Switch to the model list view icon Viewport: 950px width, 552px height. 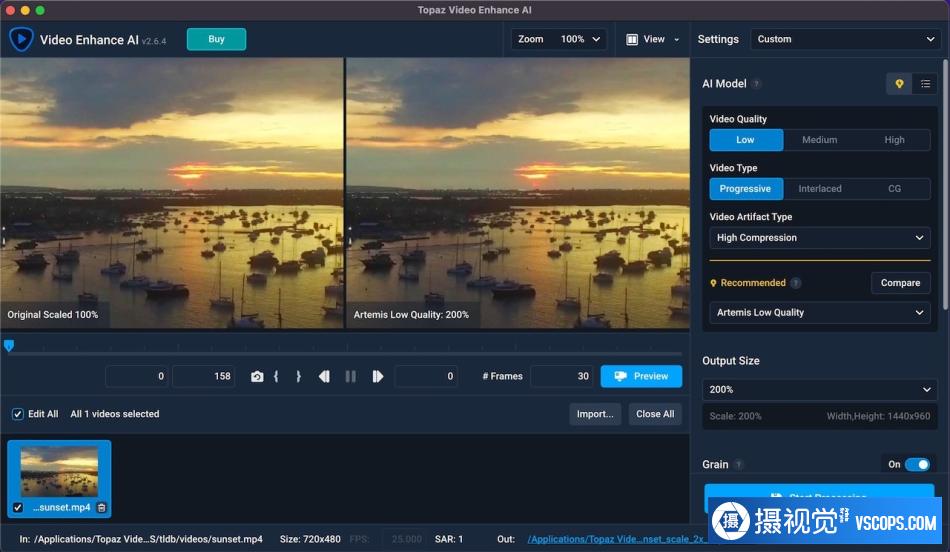pyautogui.click(x=925, y=84)
